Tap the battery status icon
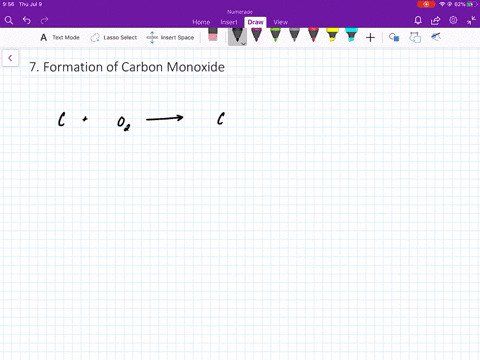480x360 pixels. [472, 4]
